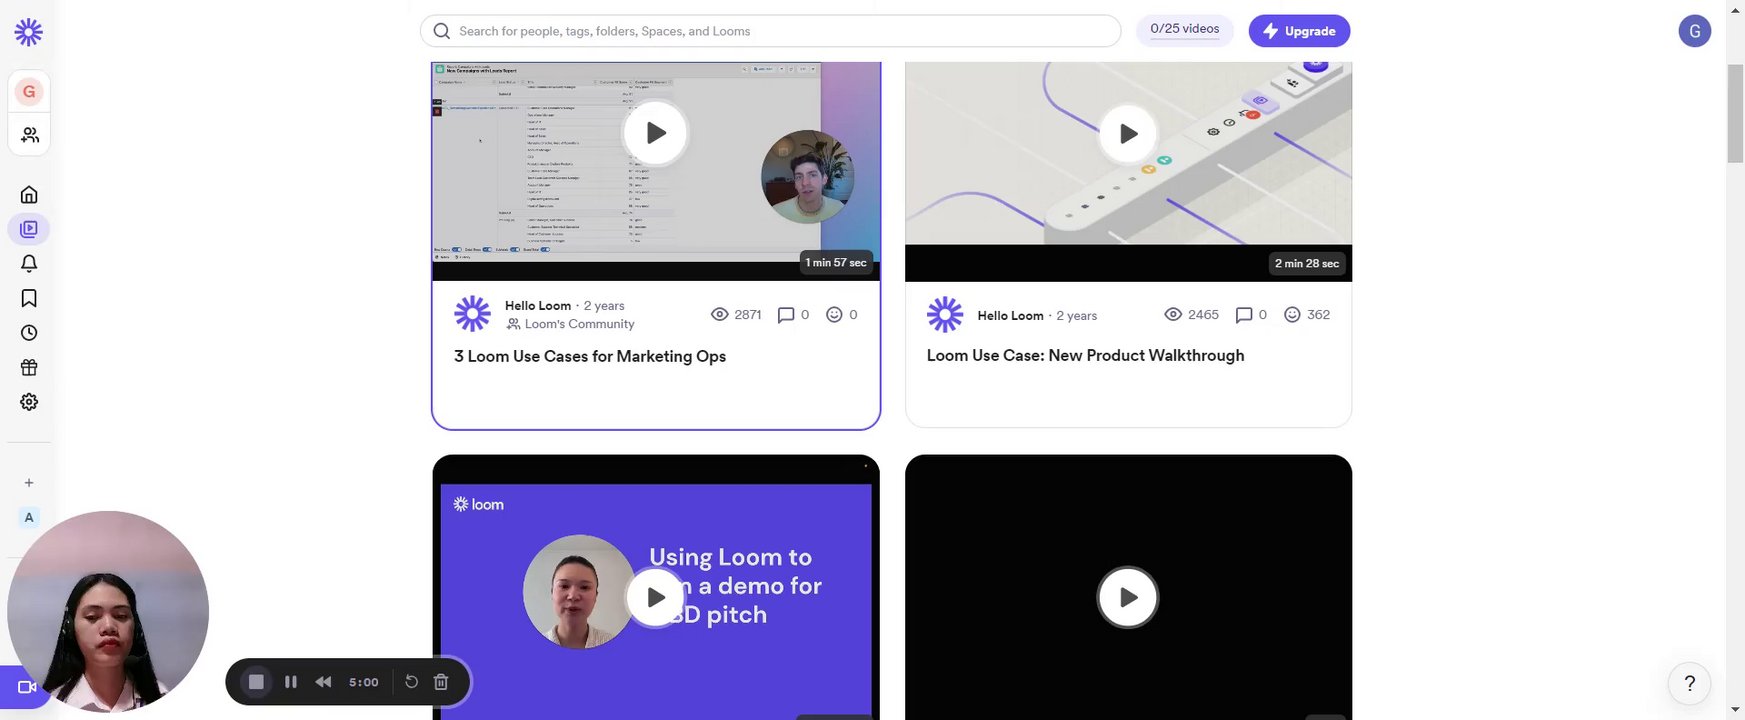Viewport: 1745px width, 720px height.
Task: Open the Gift rewards icon in sidebar
Action: pos(29,367)
